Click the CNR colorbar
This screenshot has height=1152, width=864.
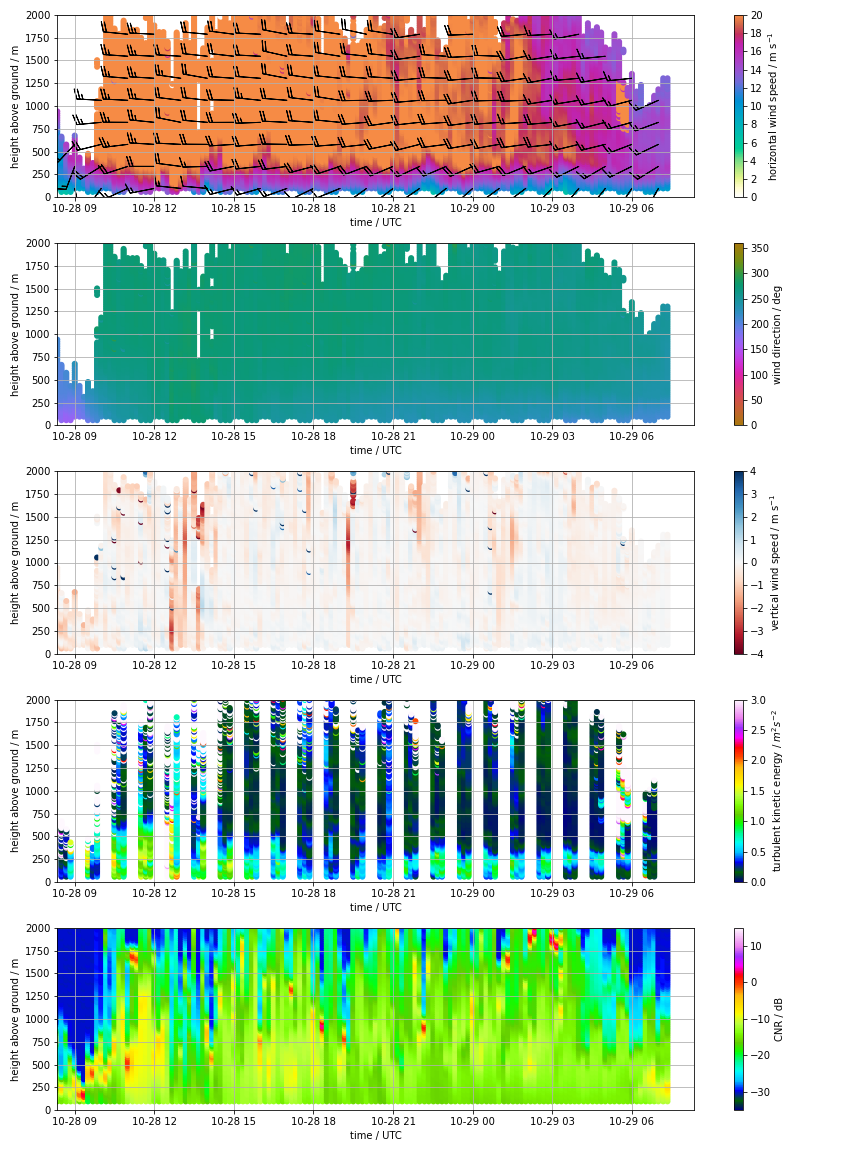pyautogui.click(x=738, y=1019)
